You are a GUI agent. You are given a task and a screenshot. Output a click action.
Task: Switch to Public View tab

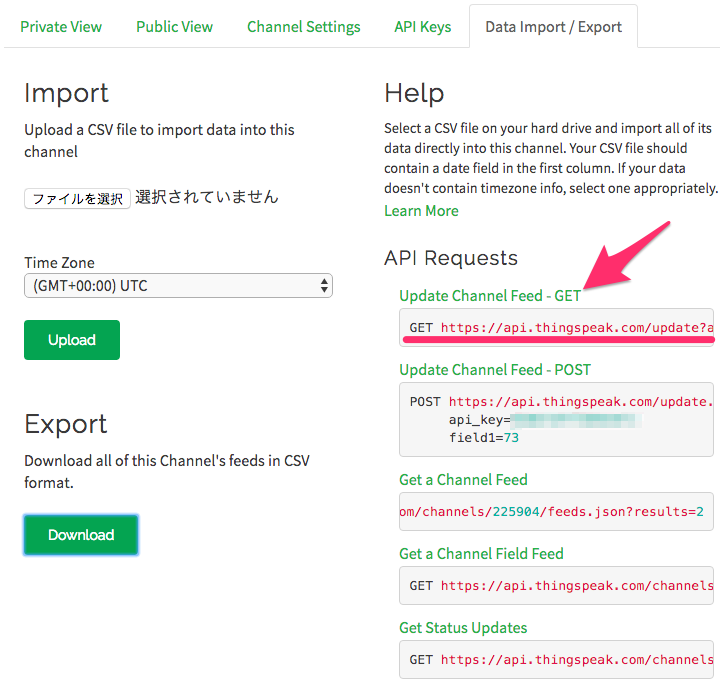(174, 27)
